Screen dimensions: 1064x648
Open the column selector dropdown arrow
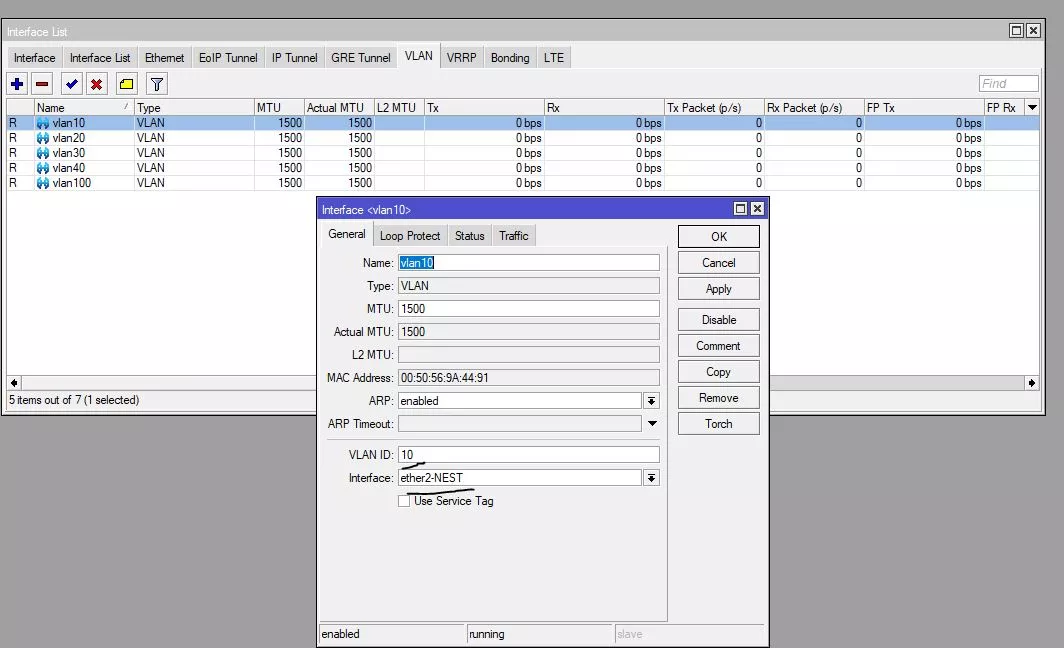pyautogui.click(x=1032, y=107)
